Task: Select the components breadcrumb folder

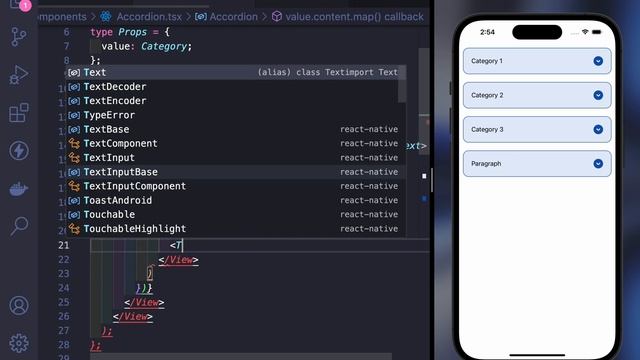Action: [62, 17]
